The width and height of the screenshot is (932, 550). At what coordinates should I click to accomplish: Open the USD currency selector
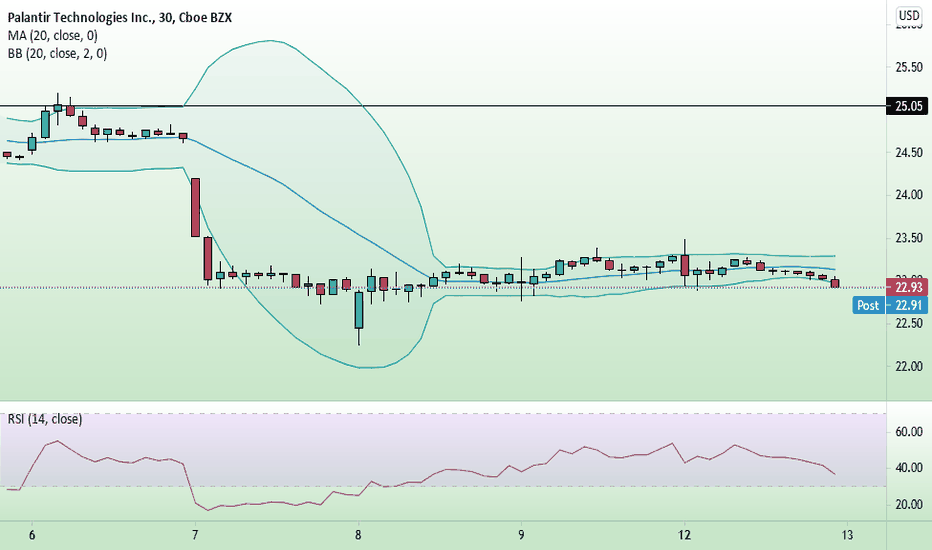pyautogui.click(x=909, y=15)
